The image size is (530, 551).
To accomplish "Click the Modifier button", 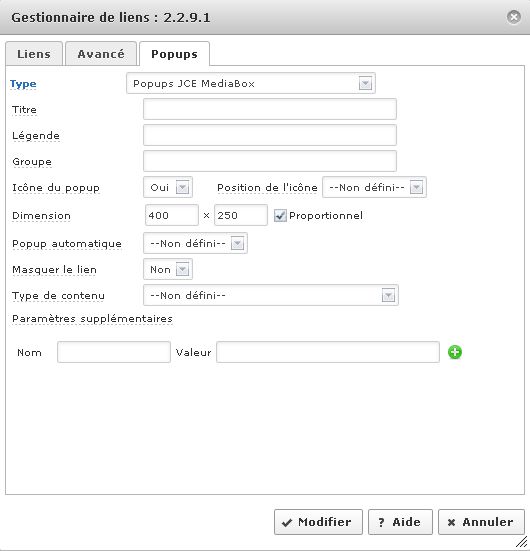I will point(318,522).
